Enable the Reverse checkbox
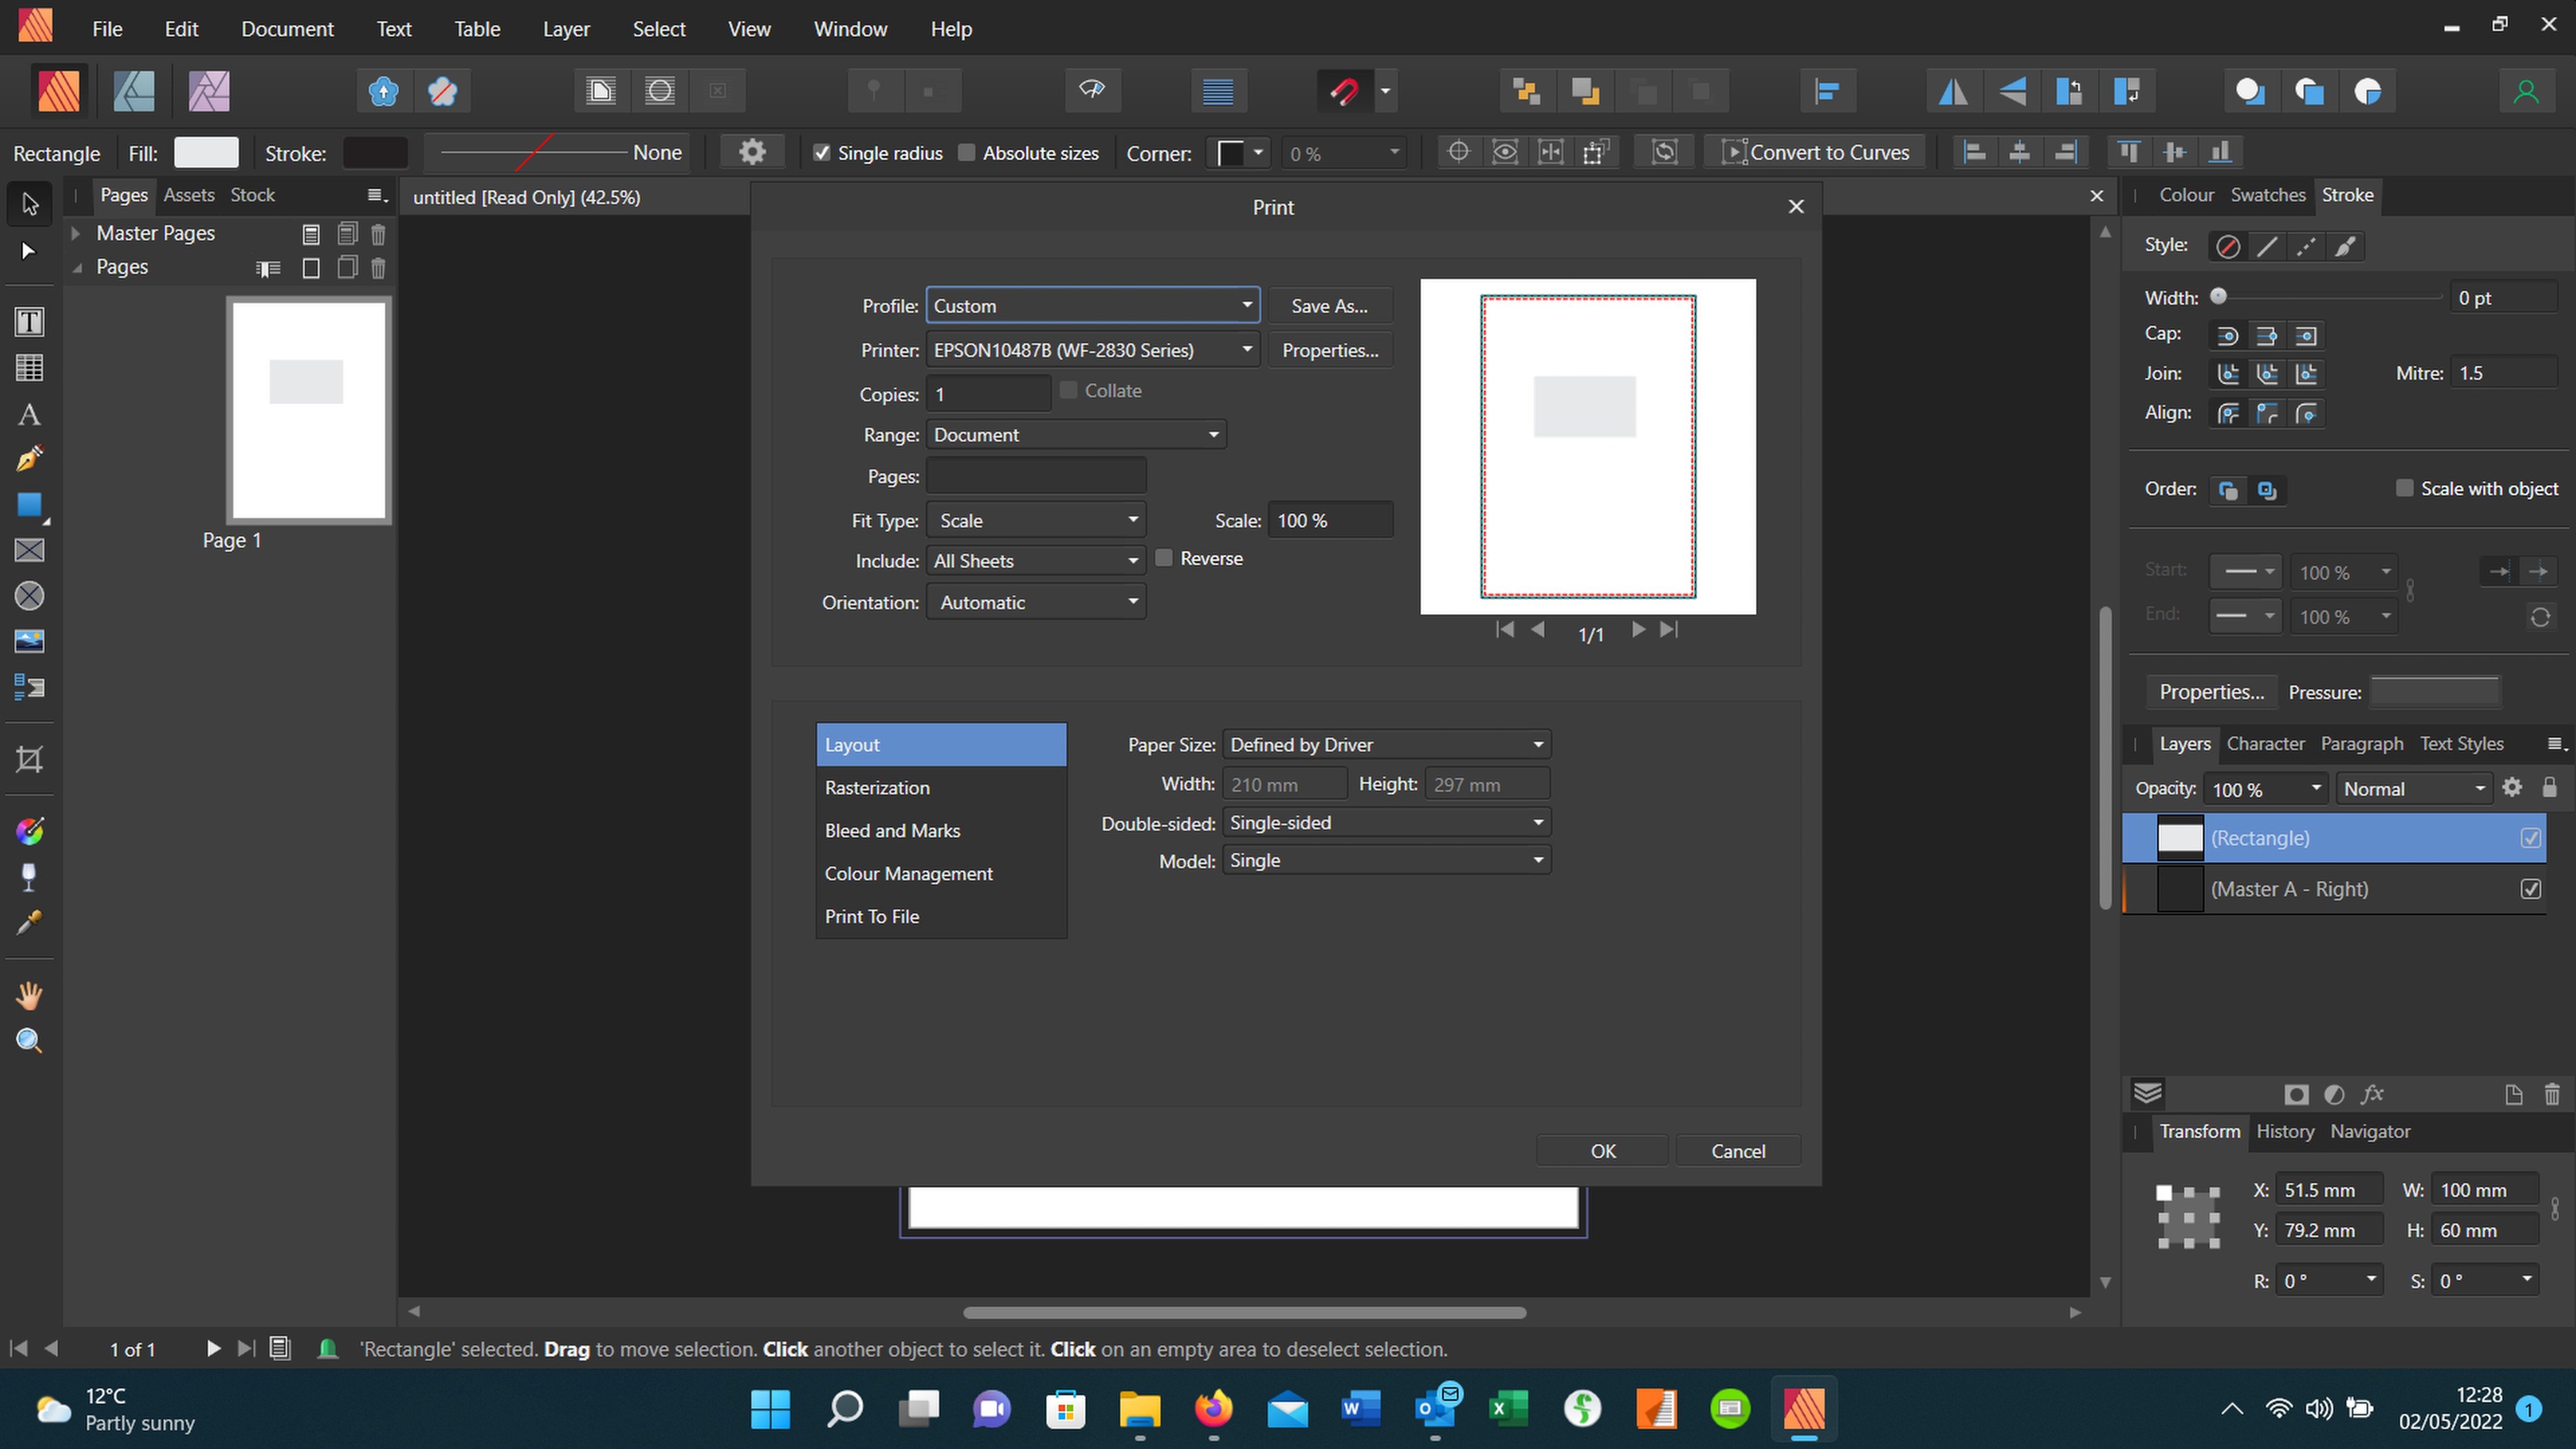Screen dimensions: 2576x1449 [x=1164, y=559]
